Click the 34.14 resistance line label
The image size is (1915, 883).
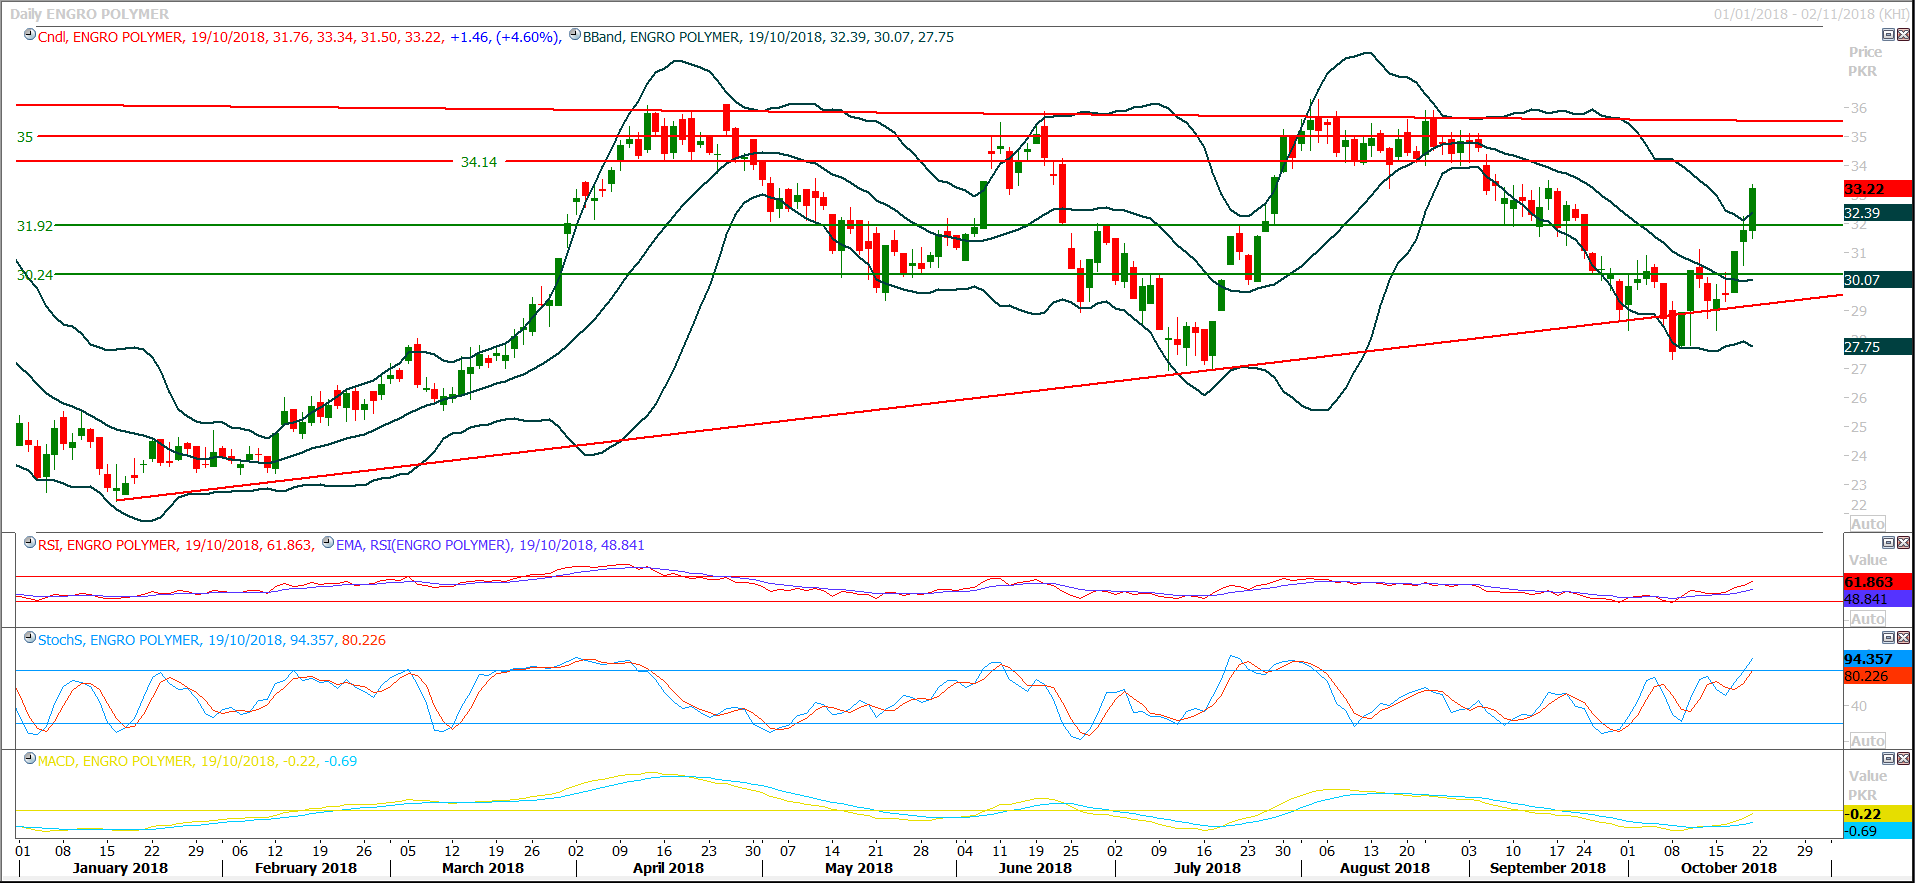(479, 162)
